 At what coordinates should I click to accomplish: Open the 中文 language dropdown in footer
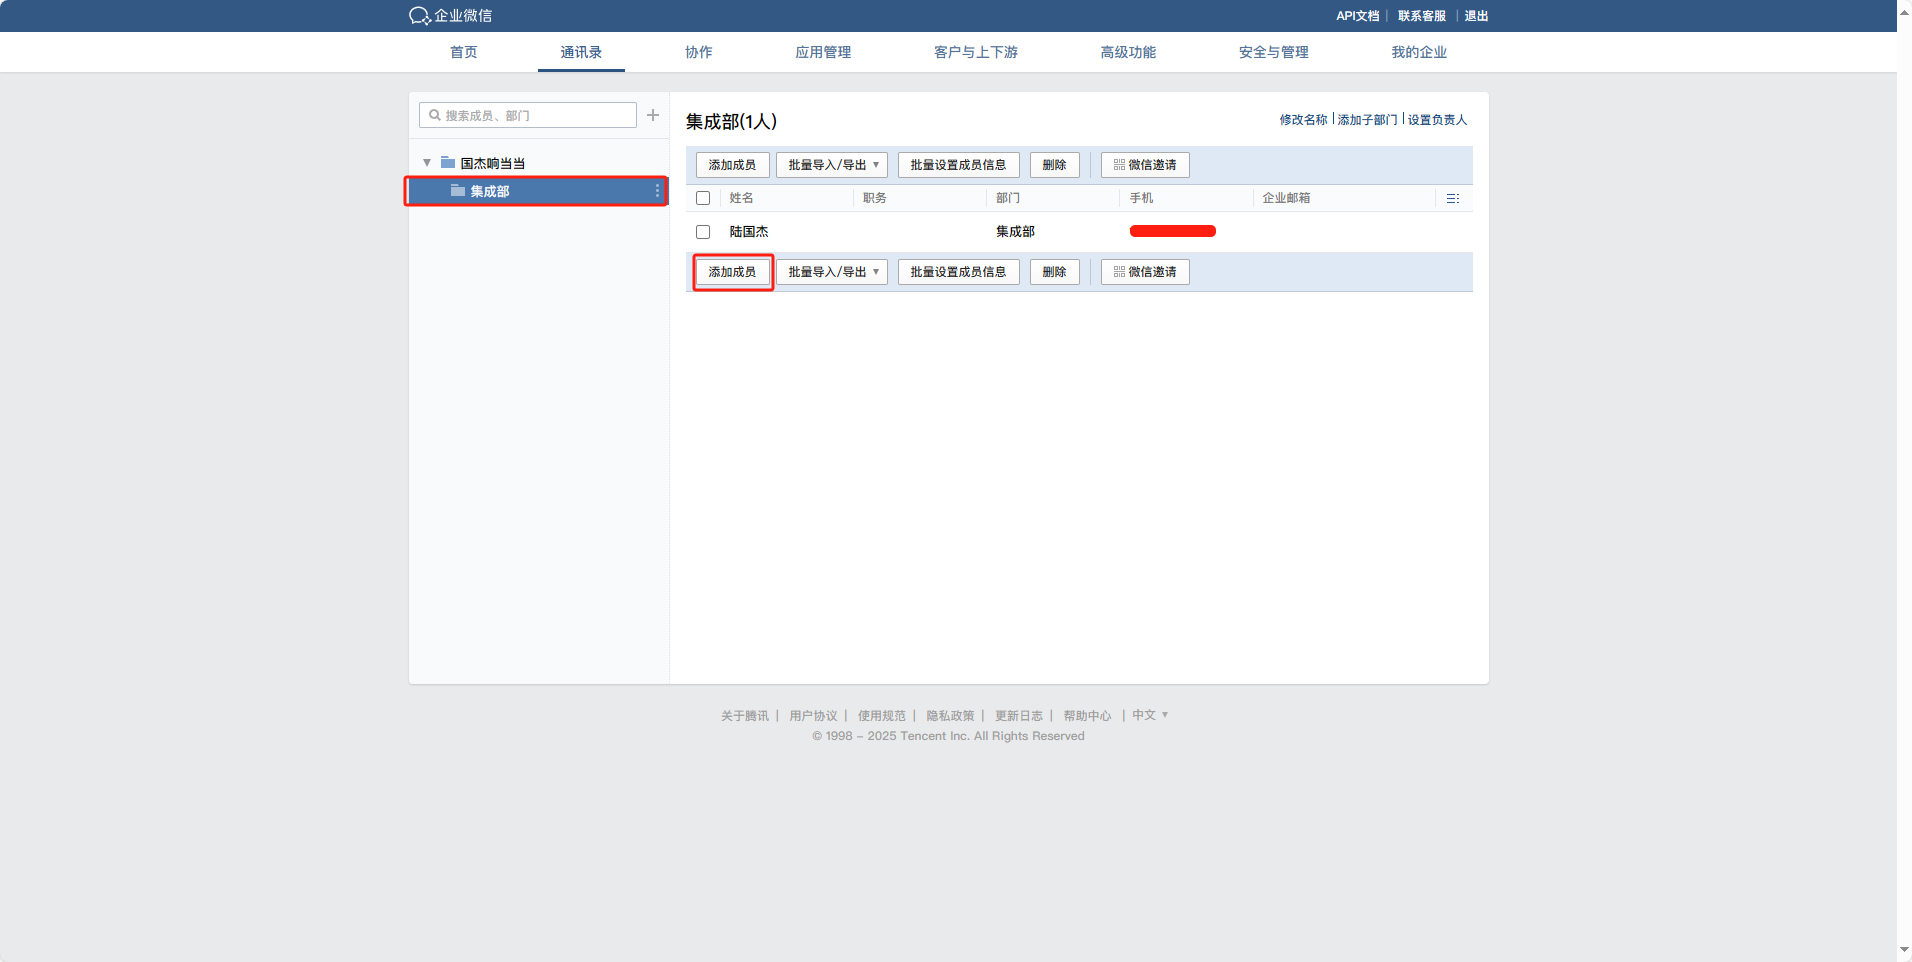pos(1150,715)
